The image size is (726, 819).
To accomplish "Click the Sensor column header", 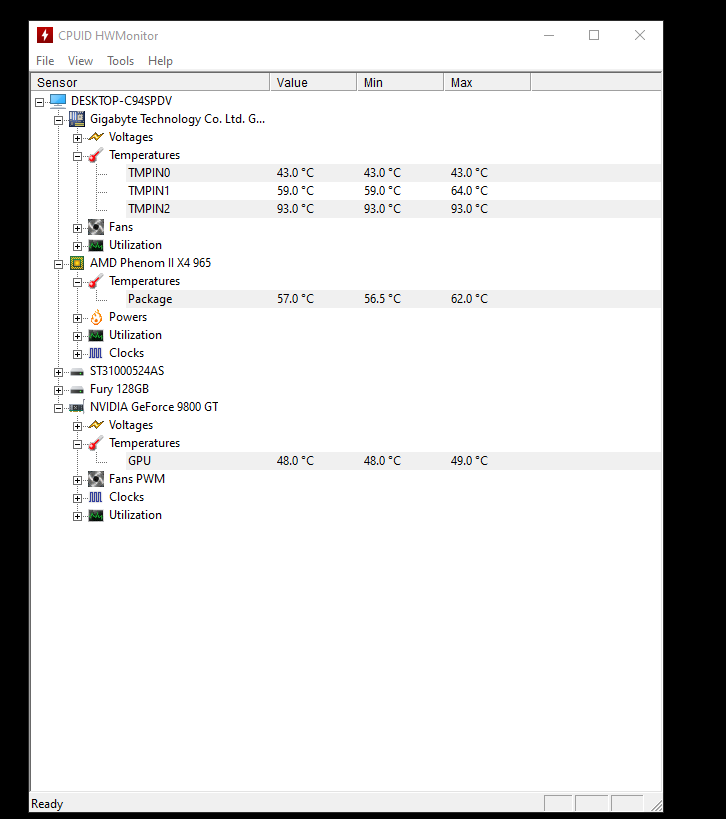I will pos(150,83).
